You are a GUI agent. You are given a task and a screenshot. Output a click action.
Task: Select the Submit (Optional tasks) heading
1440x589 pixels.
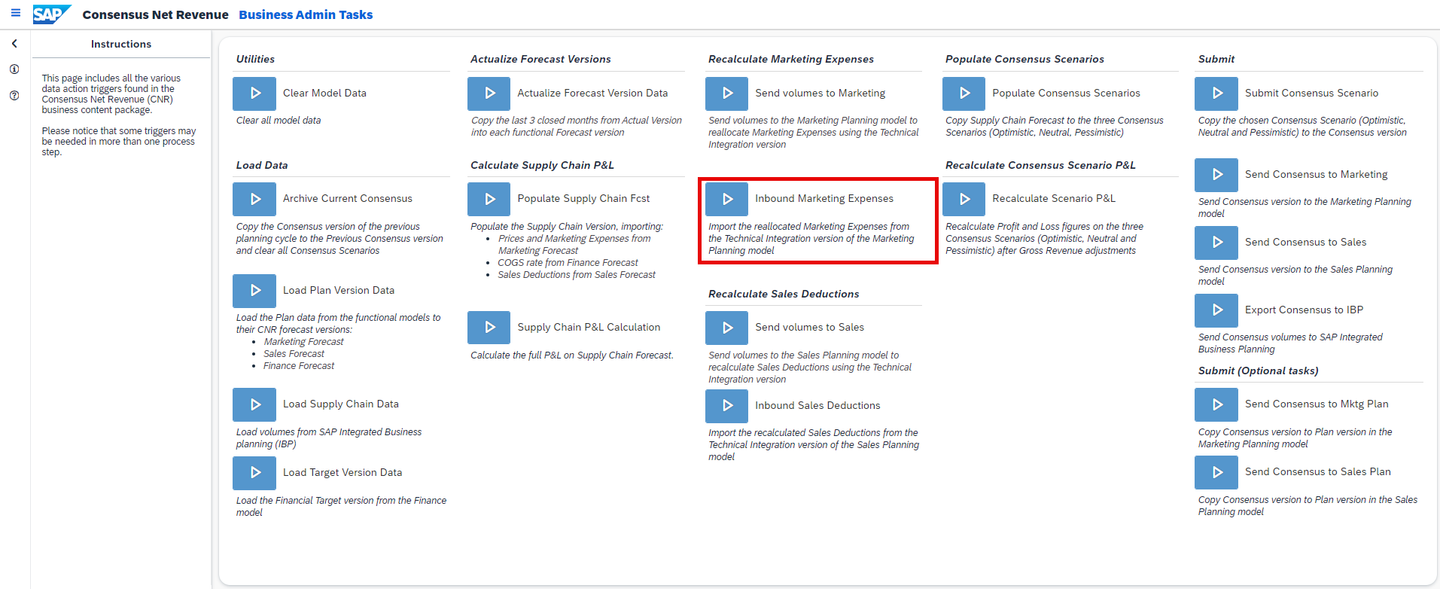pyautogui.click(x=1258, y=371)
